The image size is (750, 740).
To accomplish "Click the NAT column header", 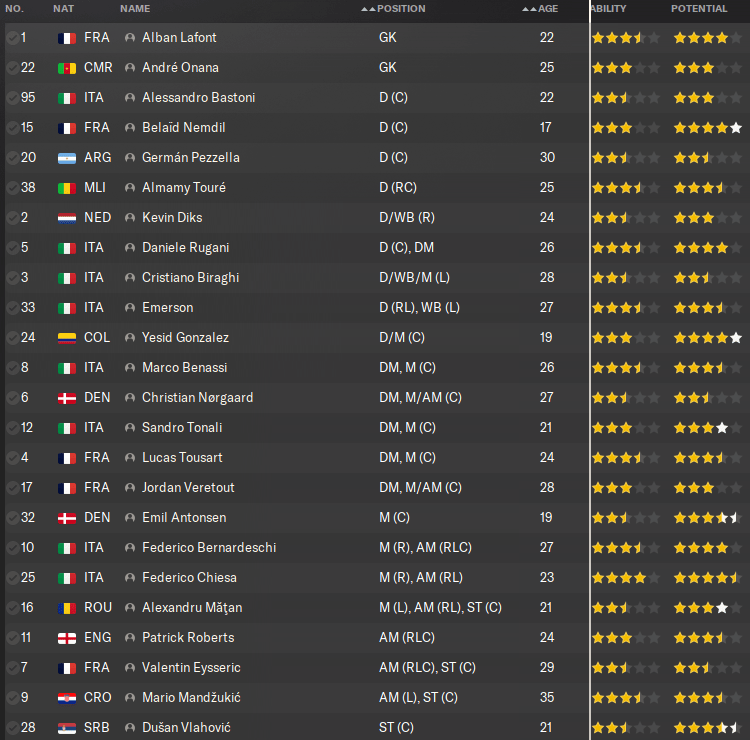I will [63, 9].
